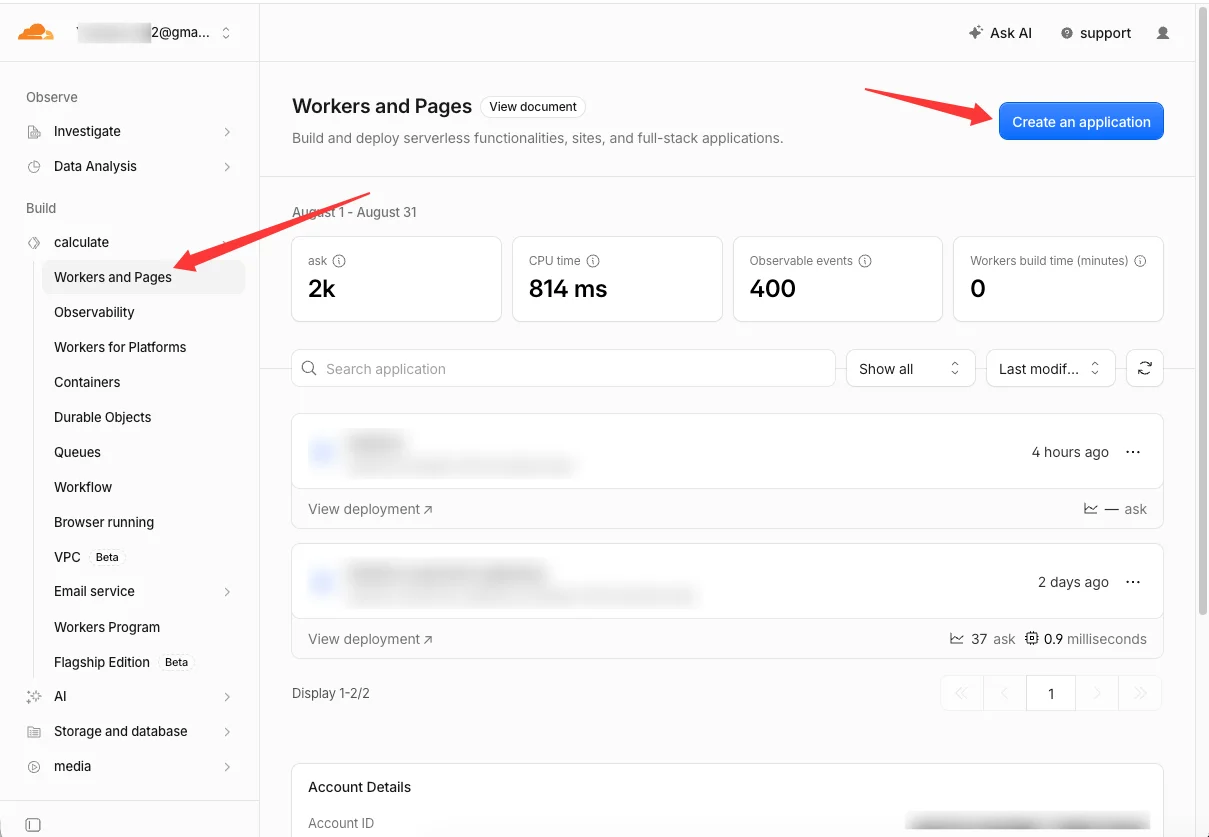Open the more menu for 2 days ago app
The image size is (1209, 837).
[x=1133, y=582]
